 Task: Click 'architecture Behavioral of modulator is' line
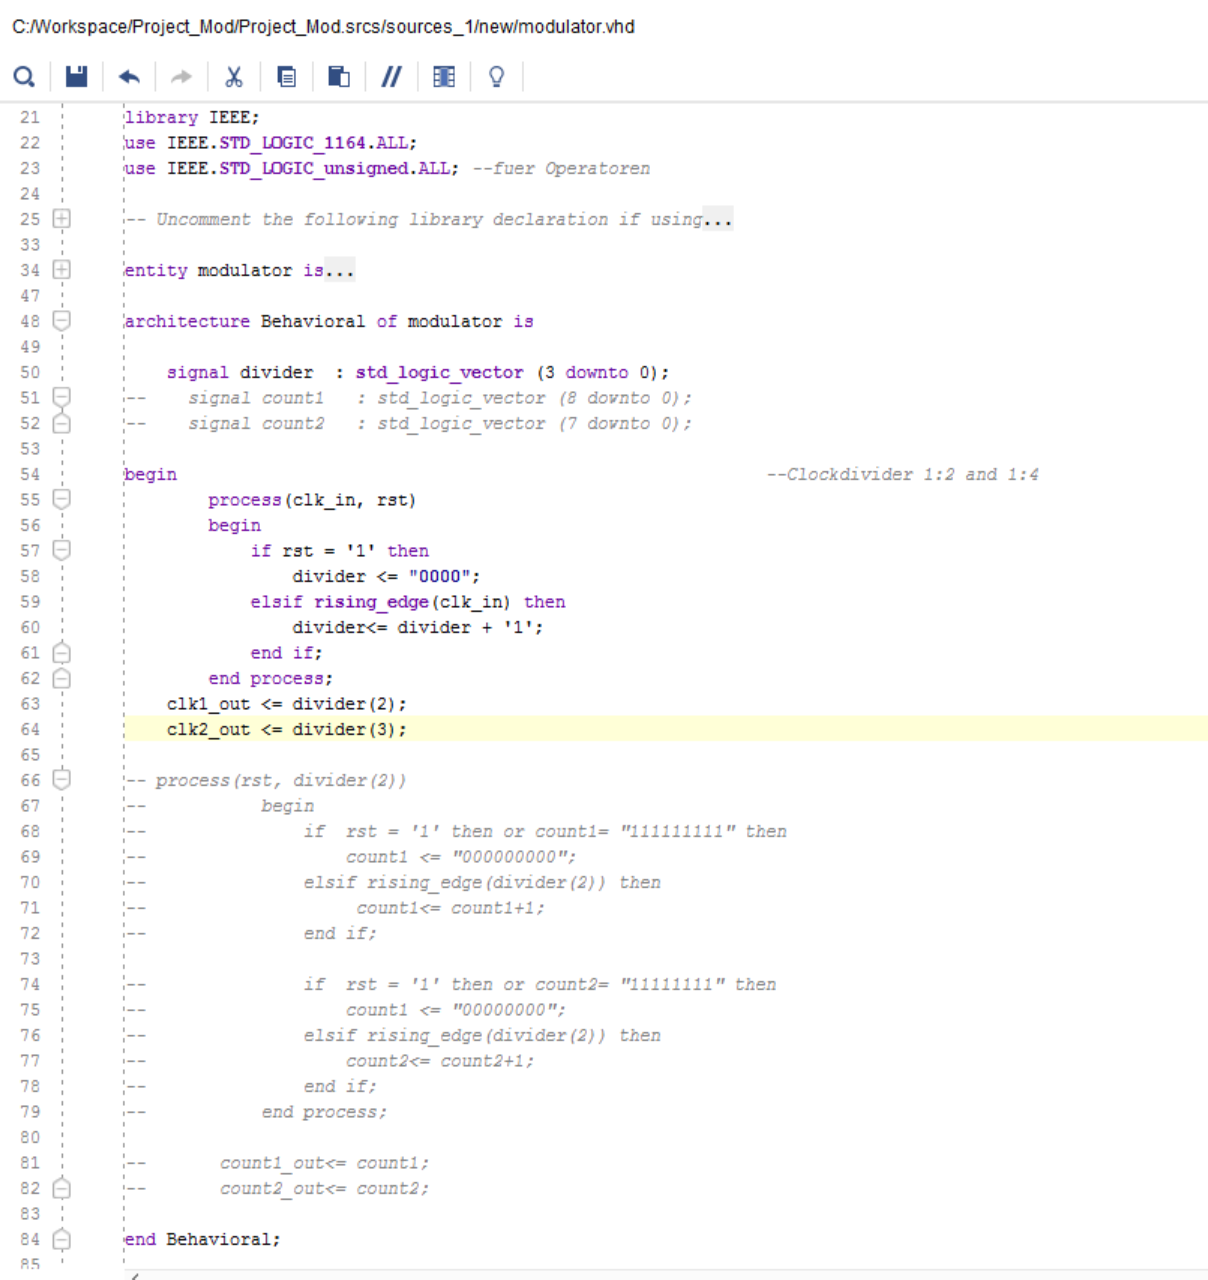coord(329,321)
